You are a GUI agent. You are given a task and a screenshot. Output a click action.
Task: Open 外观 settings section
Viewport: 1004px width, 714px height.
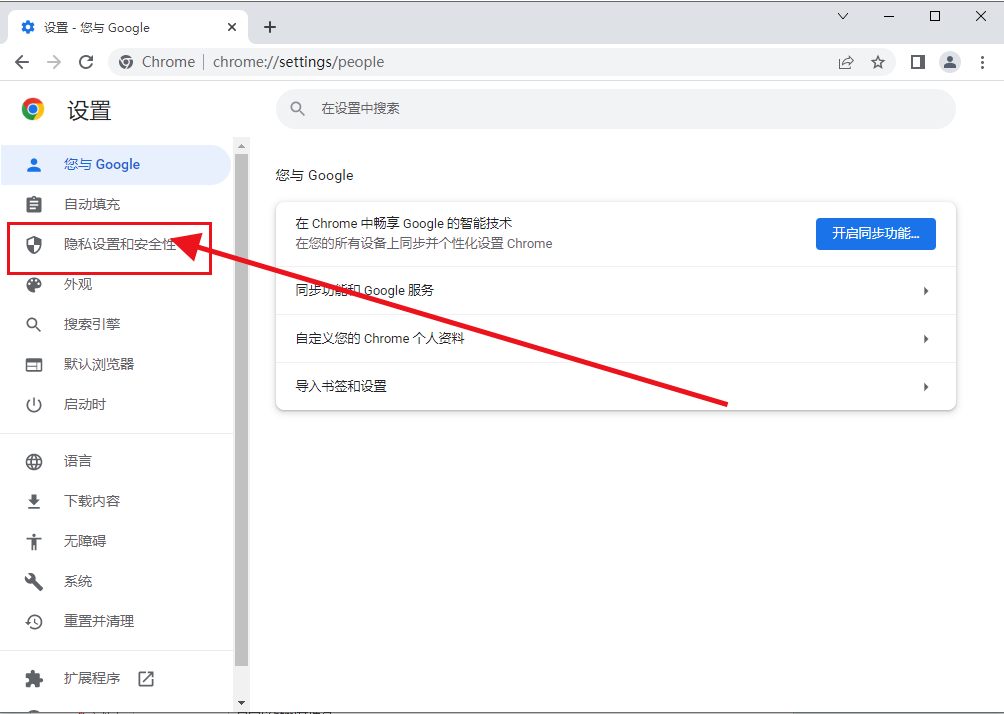point(115,284)
